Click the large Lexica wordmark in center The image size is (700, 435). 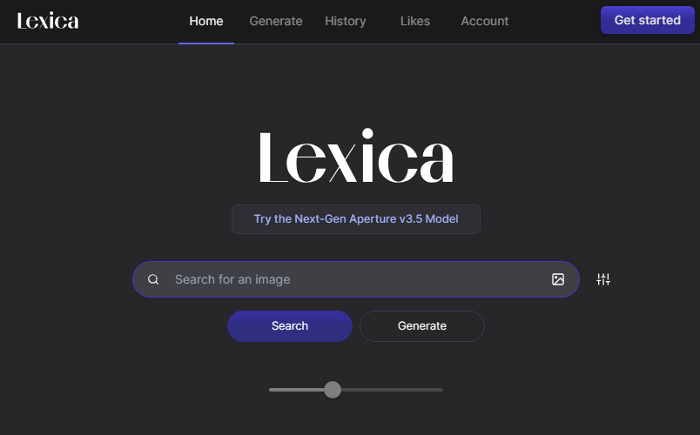point(356,156)
